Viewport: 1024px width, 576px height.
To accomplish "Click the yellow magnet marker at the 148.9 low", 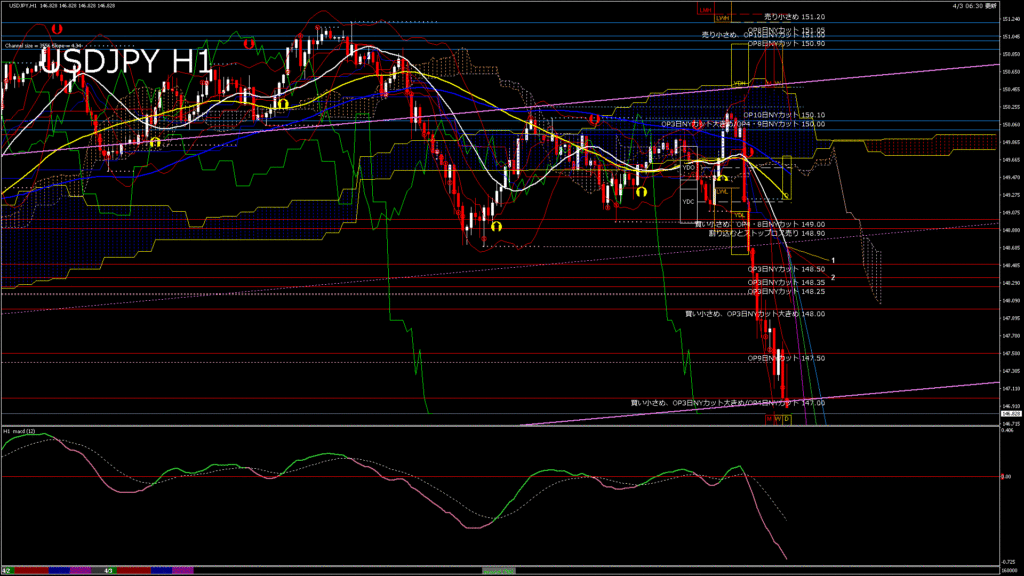I will pyautogui.click(x=496, y=227).
